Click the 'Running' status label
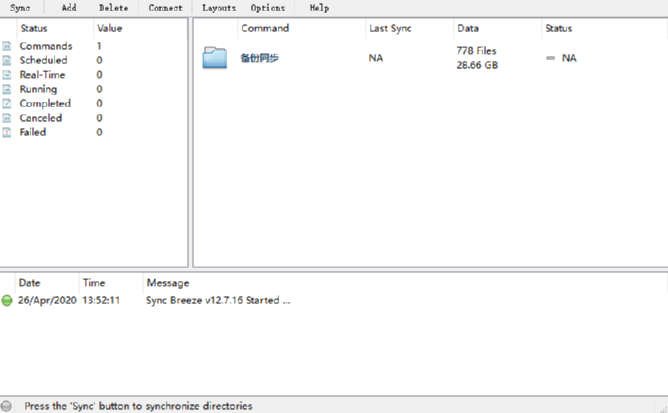 click(38, 89)
